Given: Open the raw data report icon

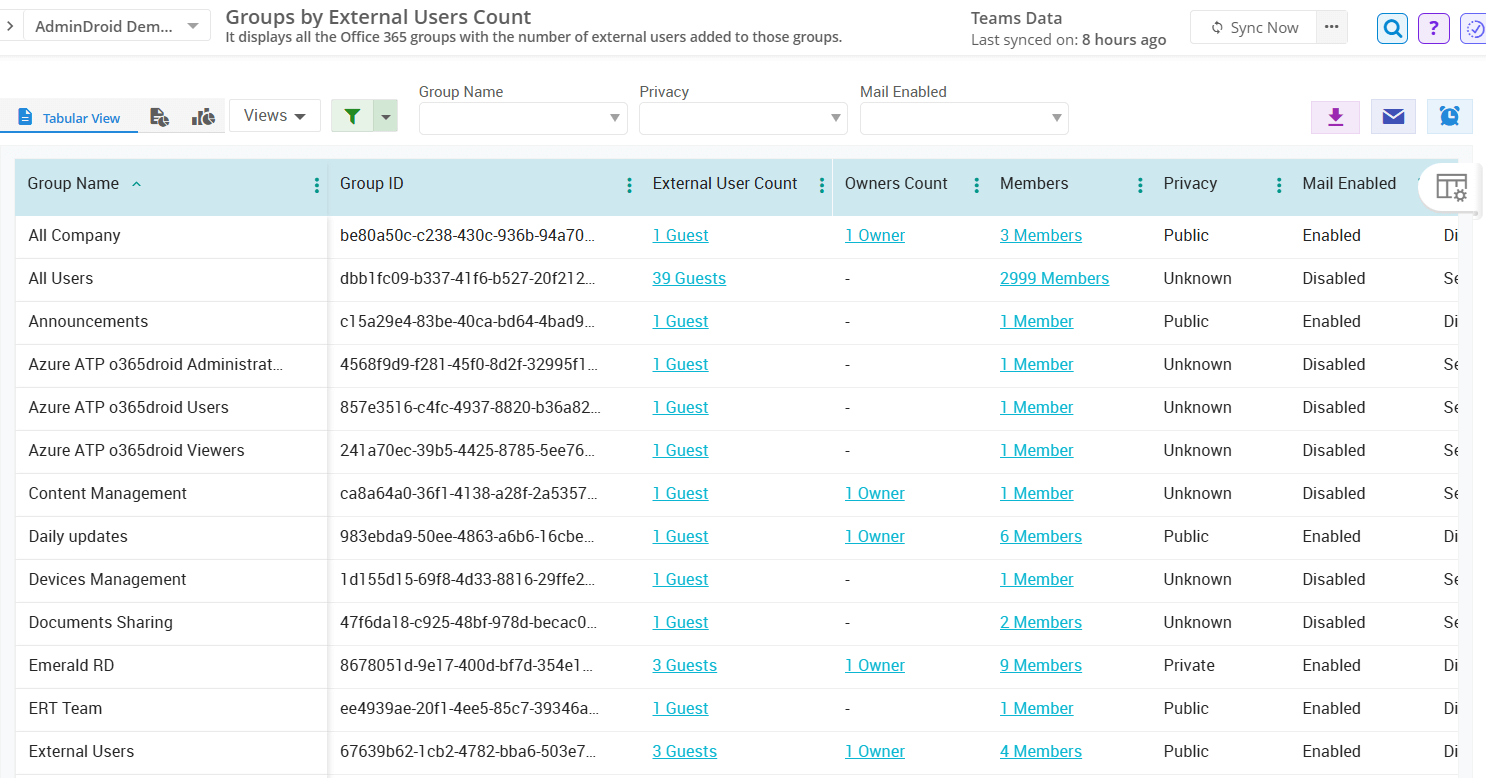Looking at the screenshot, I should coord(159,116).
